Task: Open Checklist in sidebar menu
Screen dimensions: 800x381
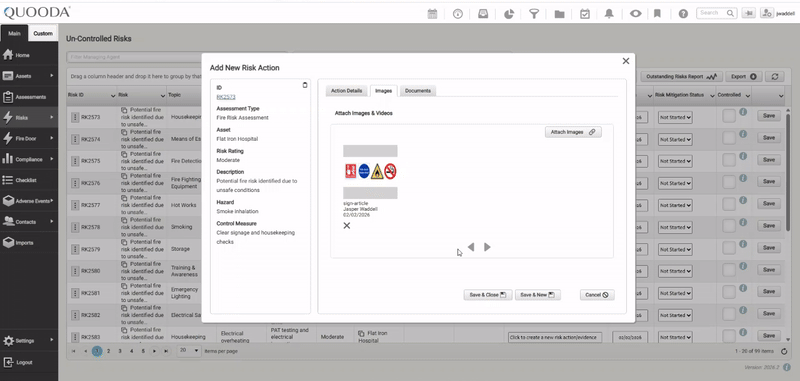Action: (29, 180)
